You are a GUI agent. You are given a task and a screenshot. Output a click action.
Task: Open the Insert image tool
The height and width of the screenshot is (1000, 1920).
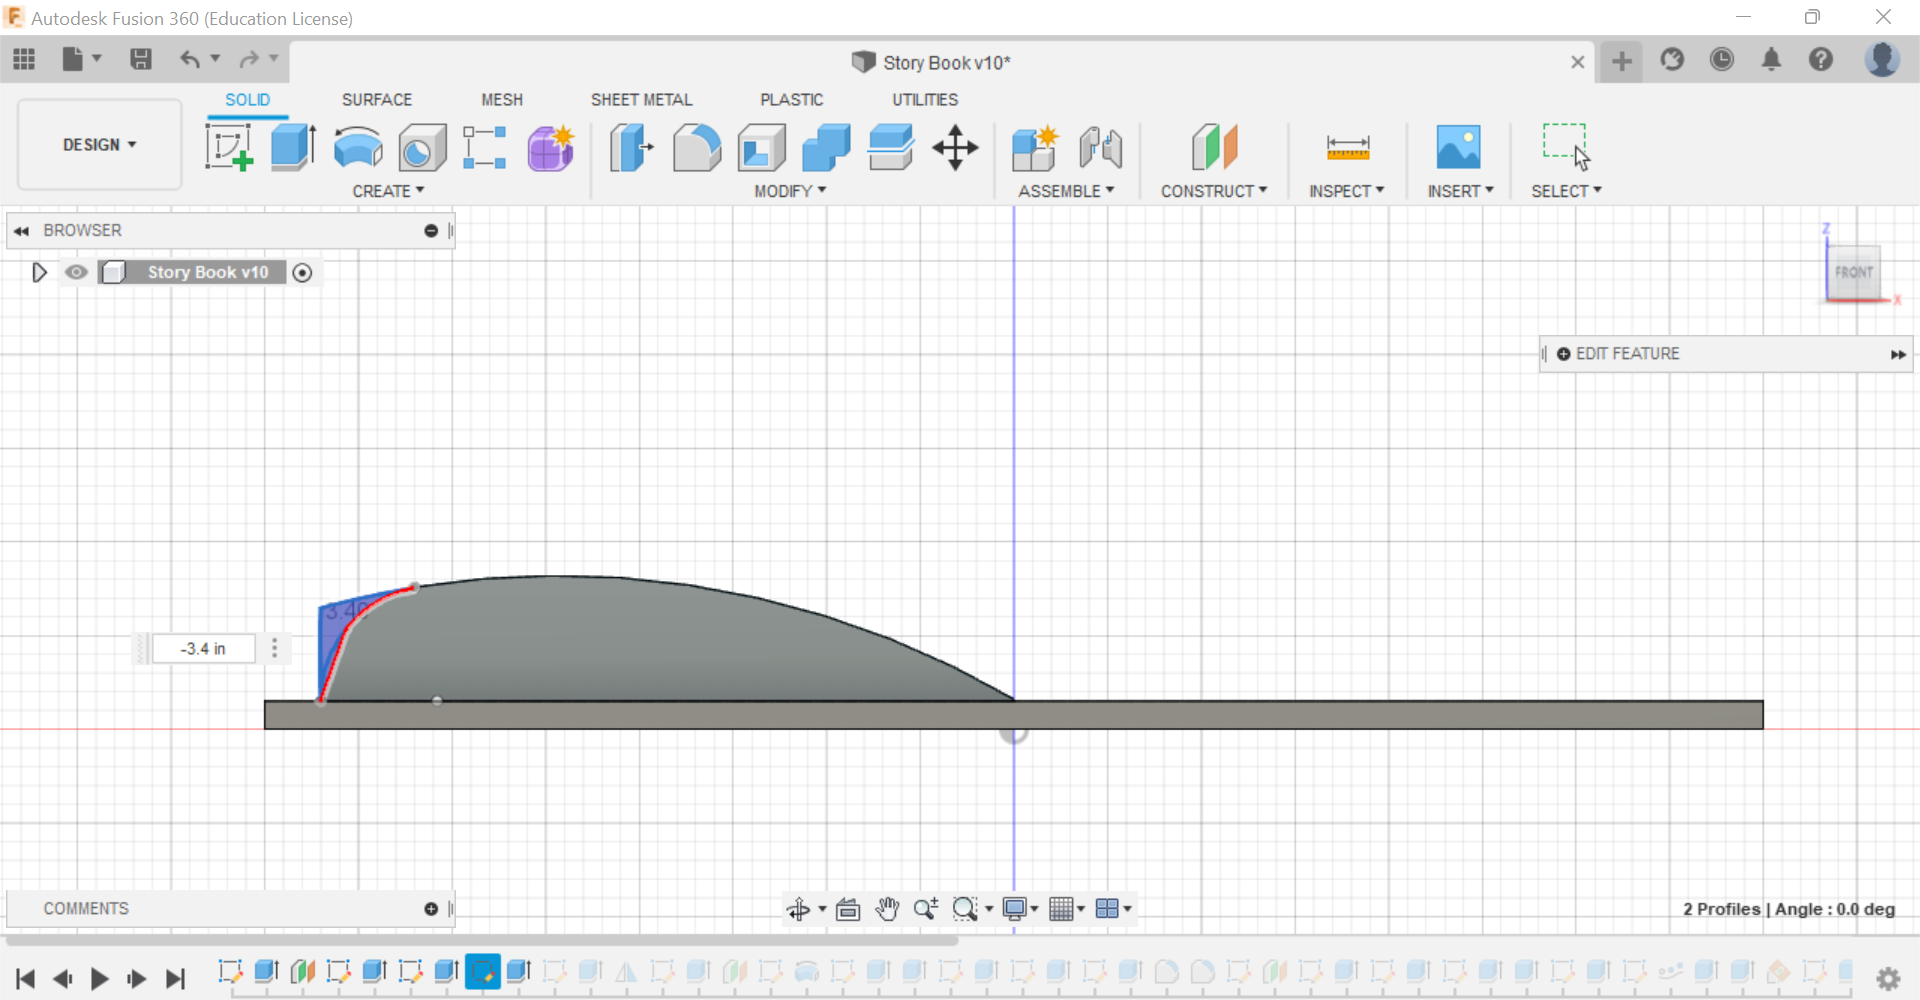point(1459,147)
